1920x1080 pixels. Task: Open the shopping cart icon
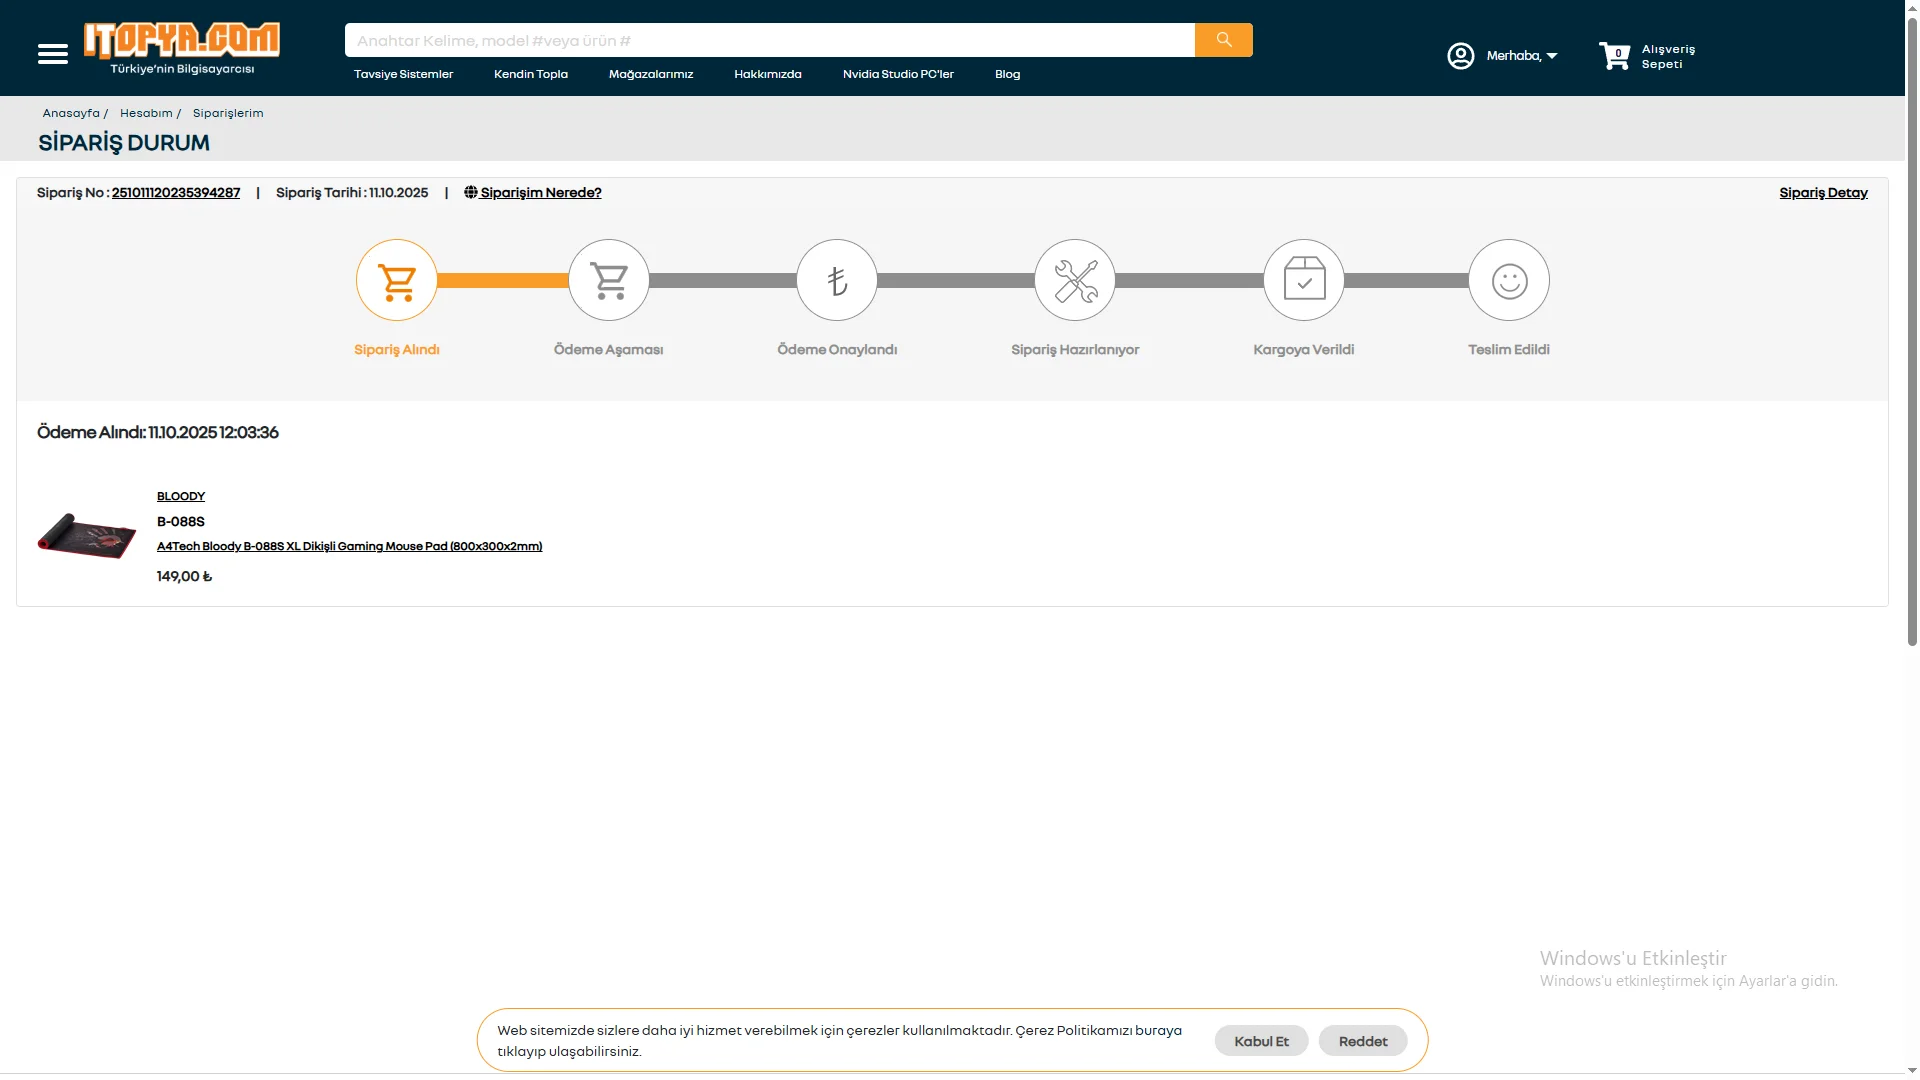pos(1614,56)
